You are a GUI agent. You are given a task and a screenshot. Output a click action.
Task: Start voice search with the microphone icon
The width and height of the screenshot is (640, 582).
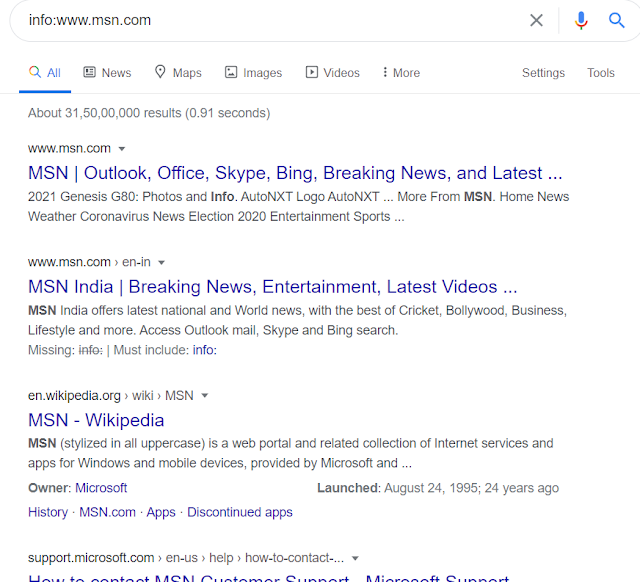[x=581, y=20]
